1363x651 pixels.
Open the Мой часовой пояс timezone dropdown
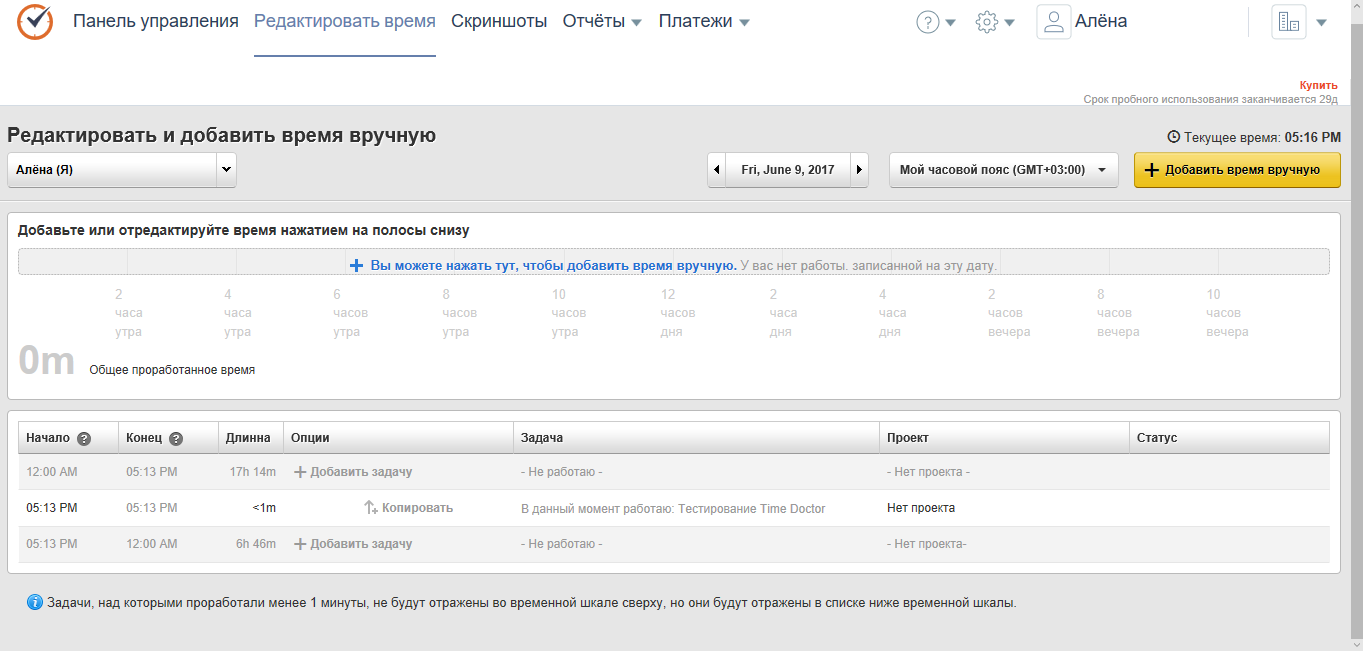(1003, 170)
